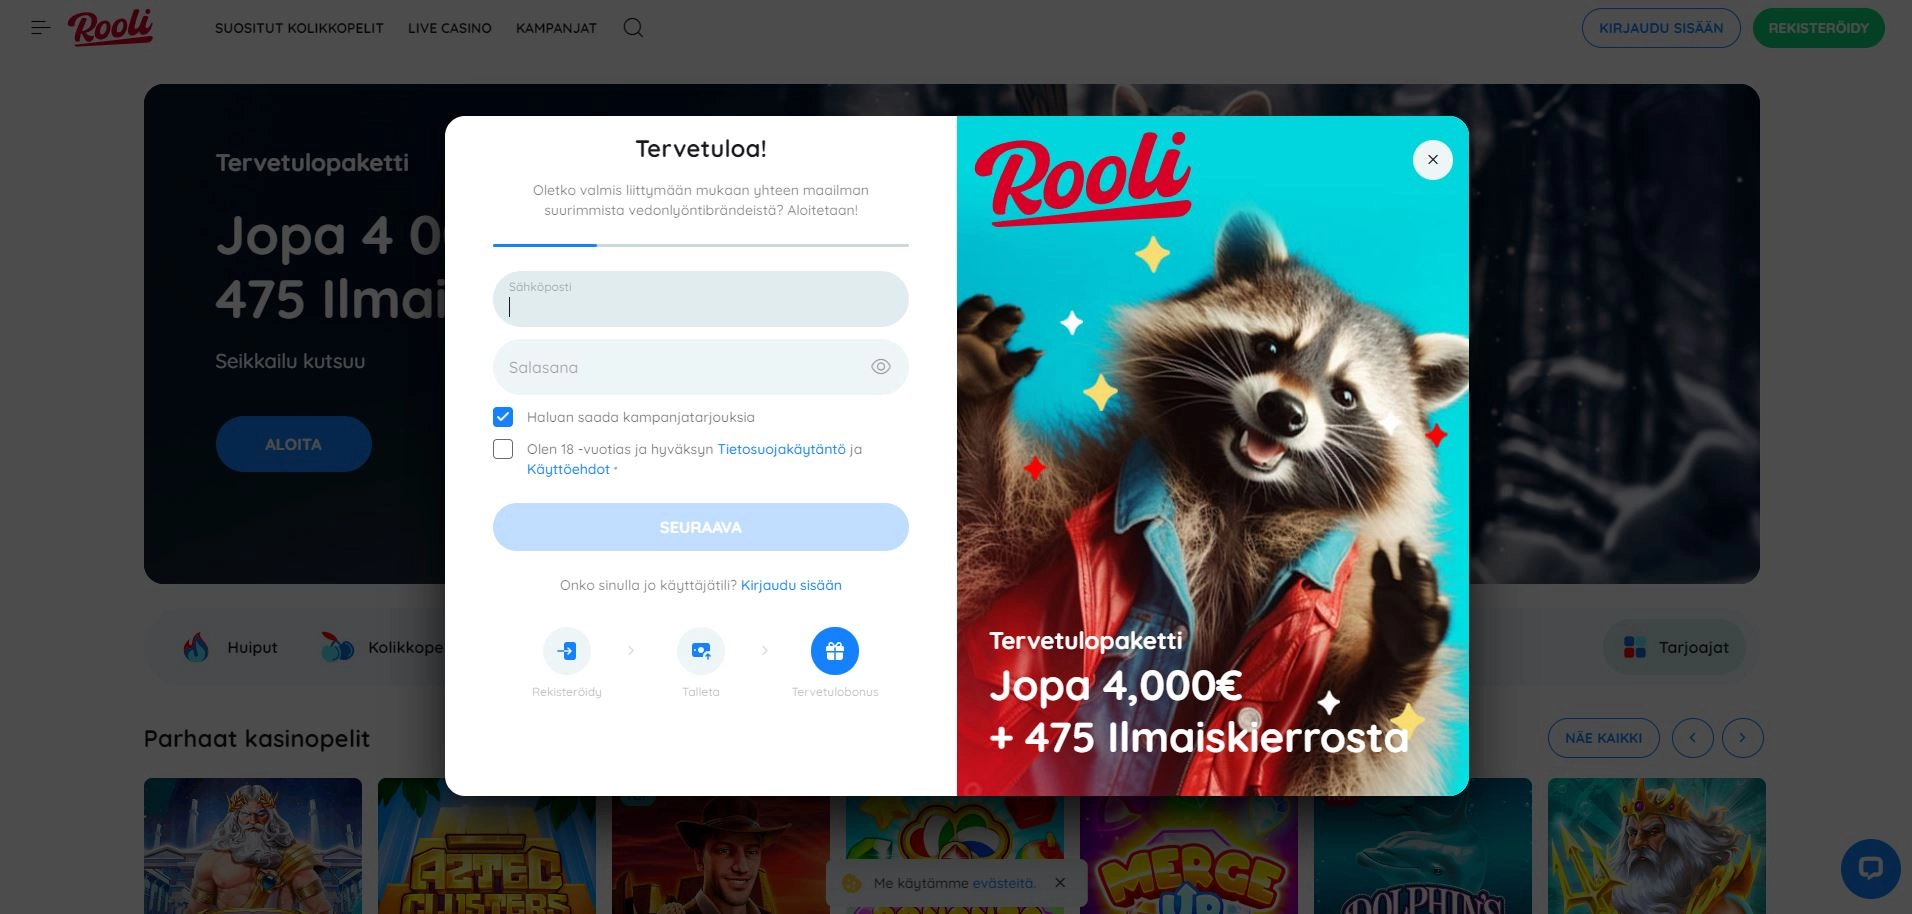Uncheck Haluan saada kampanjatarjouksia checkbox
This screenshot has height=914, width=1912.
pos(503,417)
